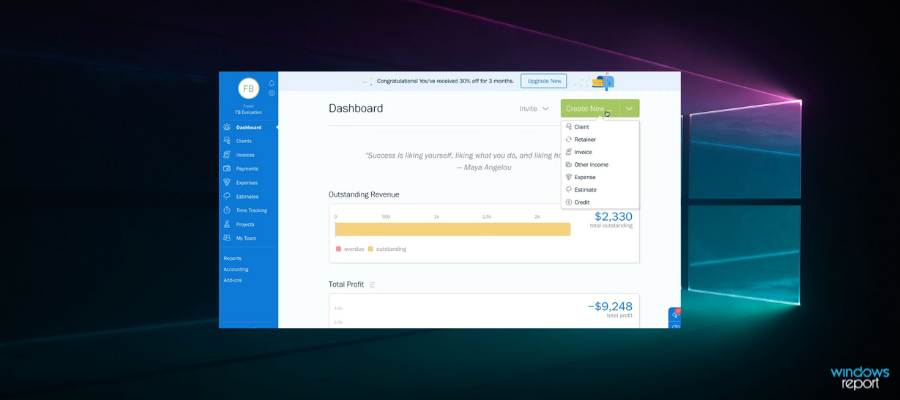Click the 30% off congratulations banner text
Image resolution: width=900 pixels, height=400 pixels.
tap(445, 81)
